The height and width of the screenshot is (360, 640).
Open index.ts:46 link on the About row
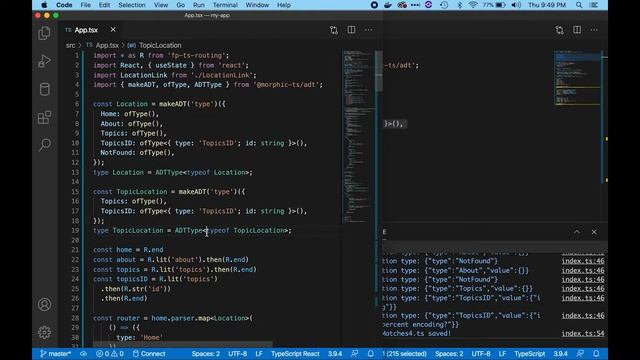click(583, 270)
